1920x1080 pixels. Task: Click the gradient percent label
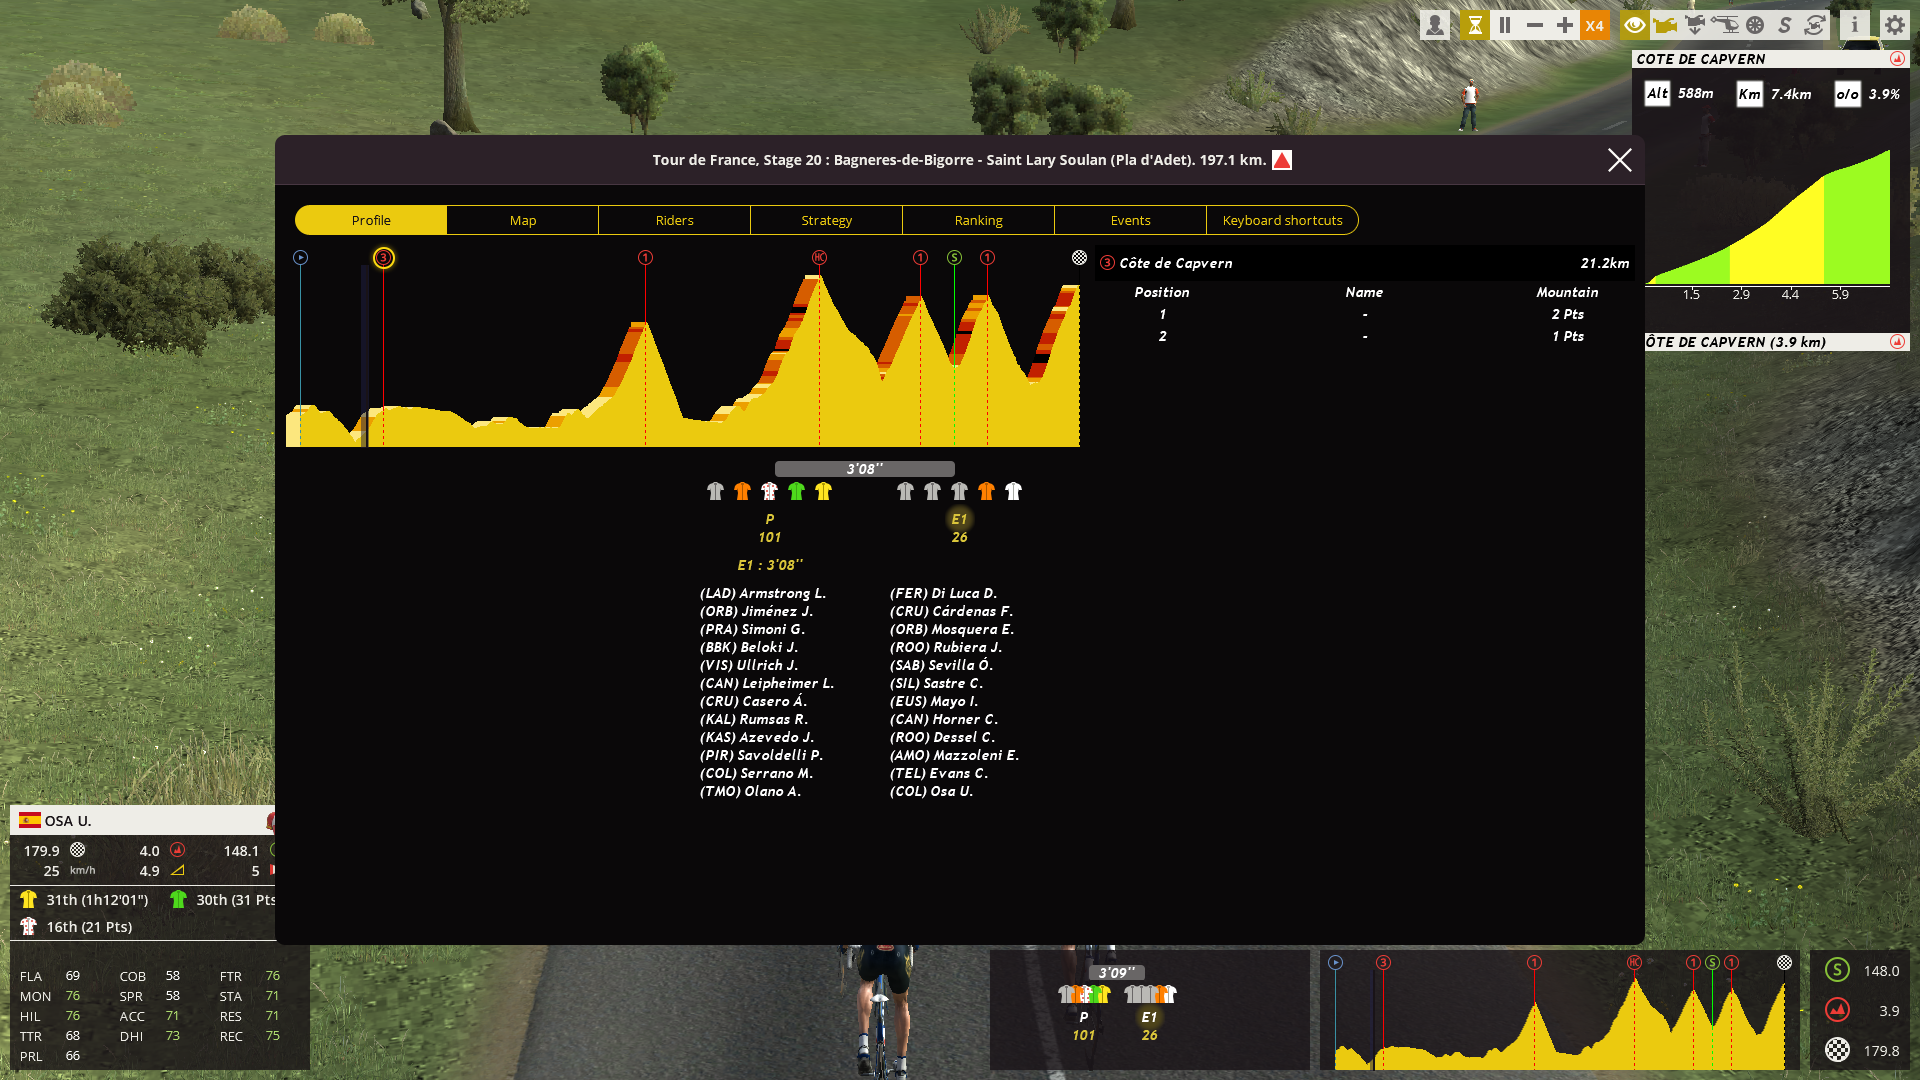1847,94
